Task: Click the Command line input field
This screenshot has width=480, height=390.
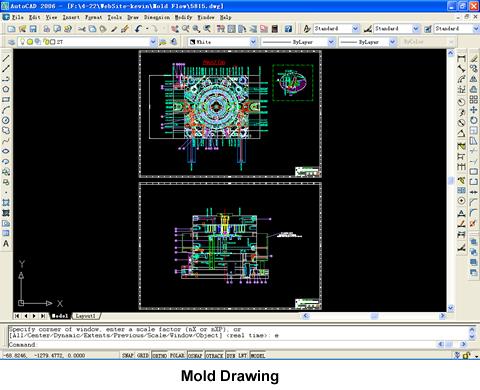Action: point(220,344)
